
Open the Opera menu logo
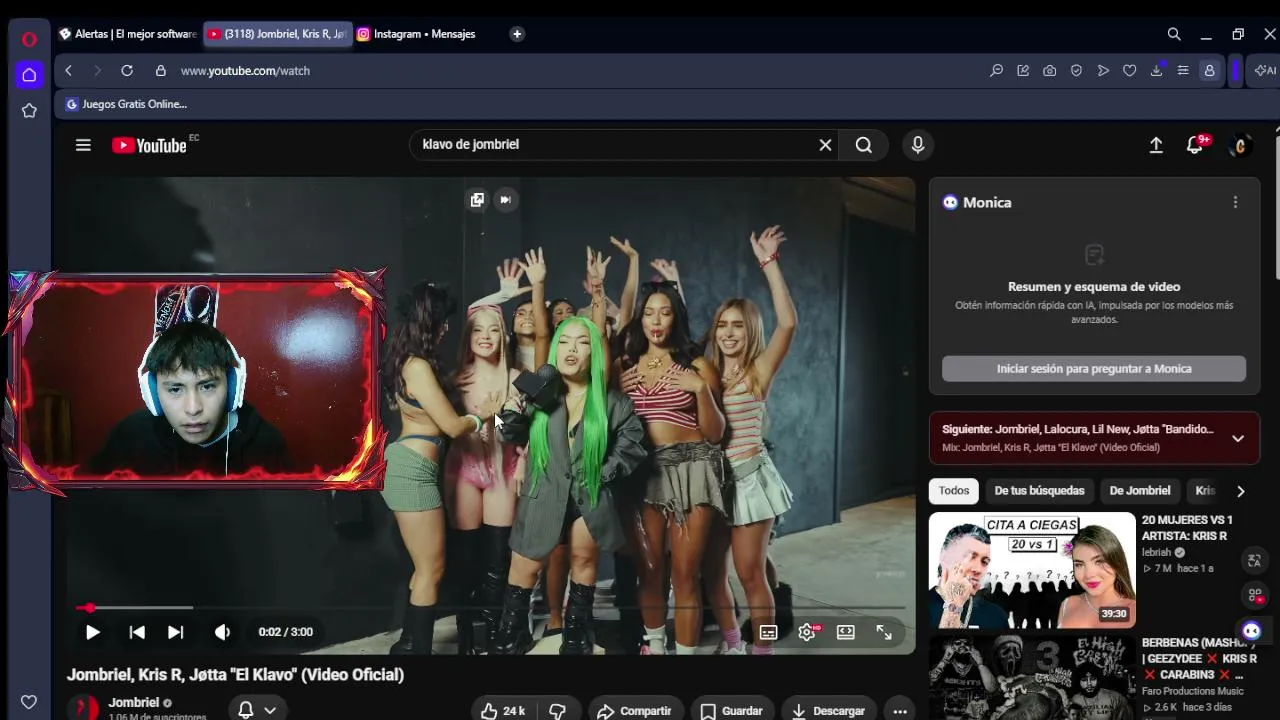coord(29,39)
